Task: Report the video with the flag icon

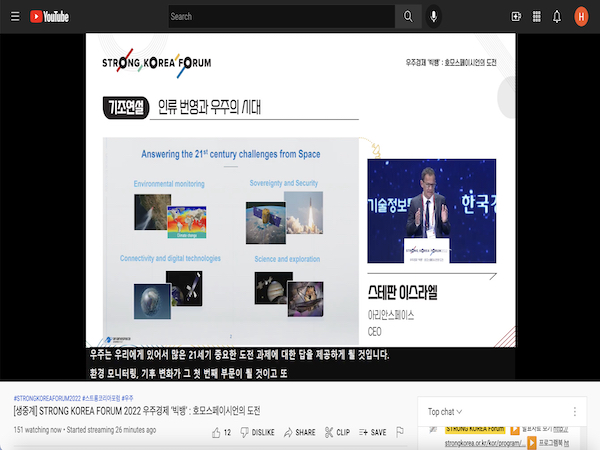Action: pyautogui.click(x=400, y=432)
